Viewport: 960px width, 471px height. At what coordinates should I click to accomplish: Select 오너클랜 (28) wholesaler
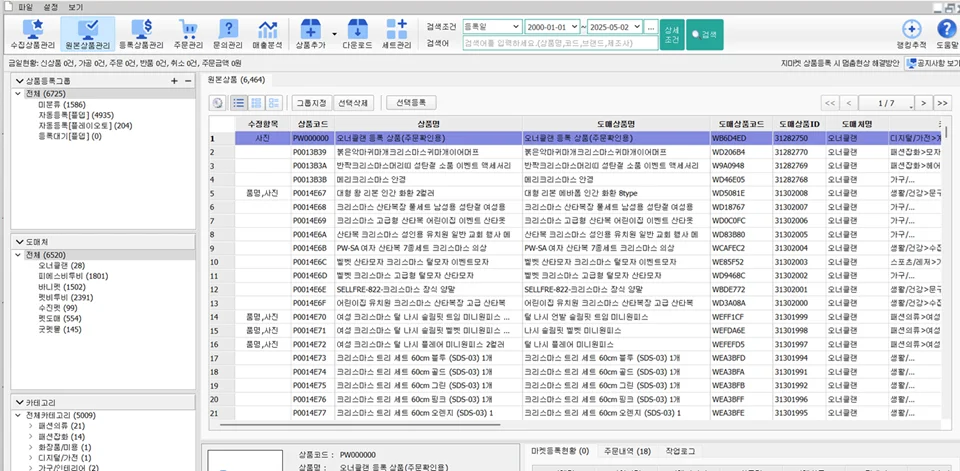(x=61, y=266)
